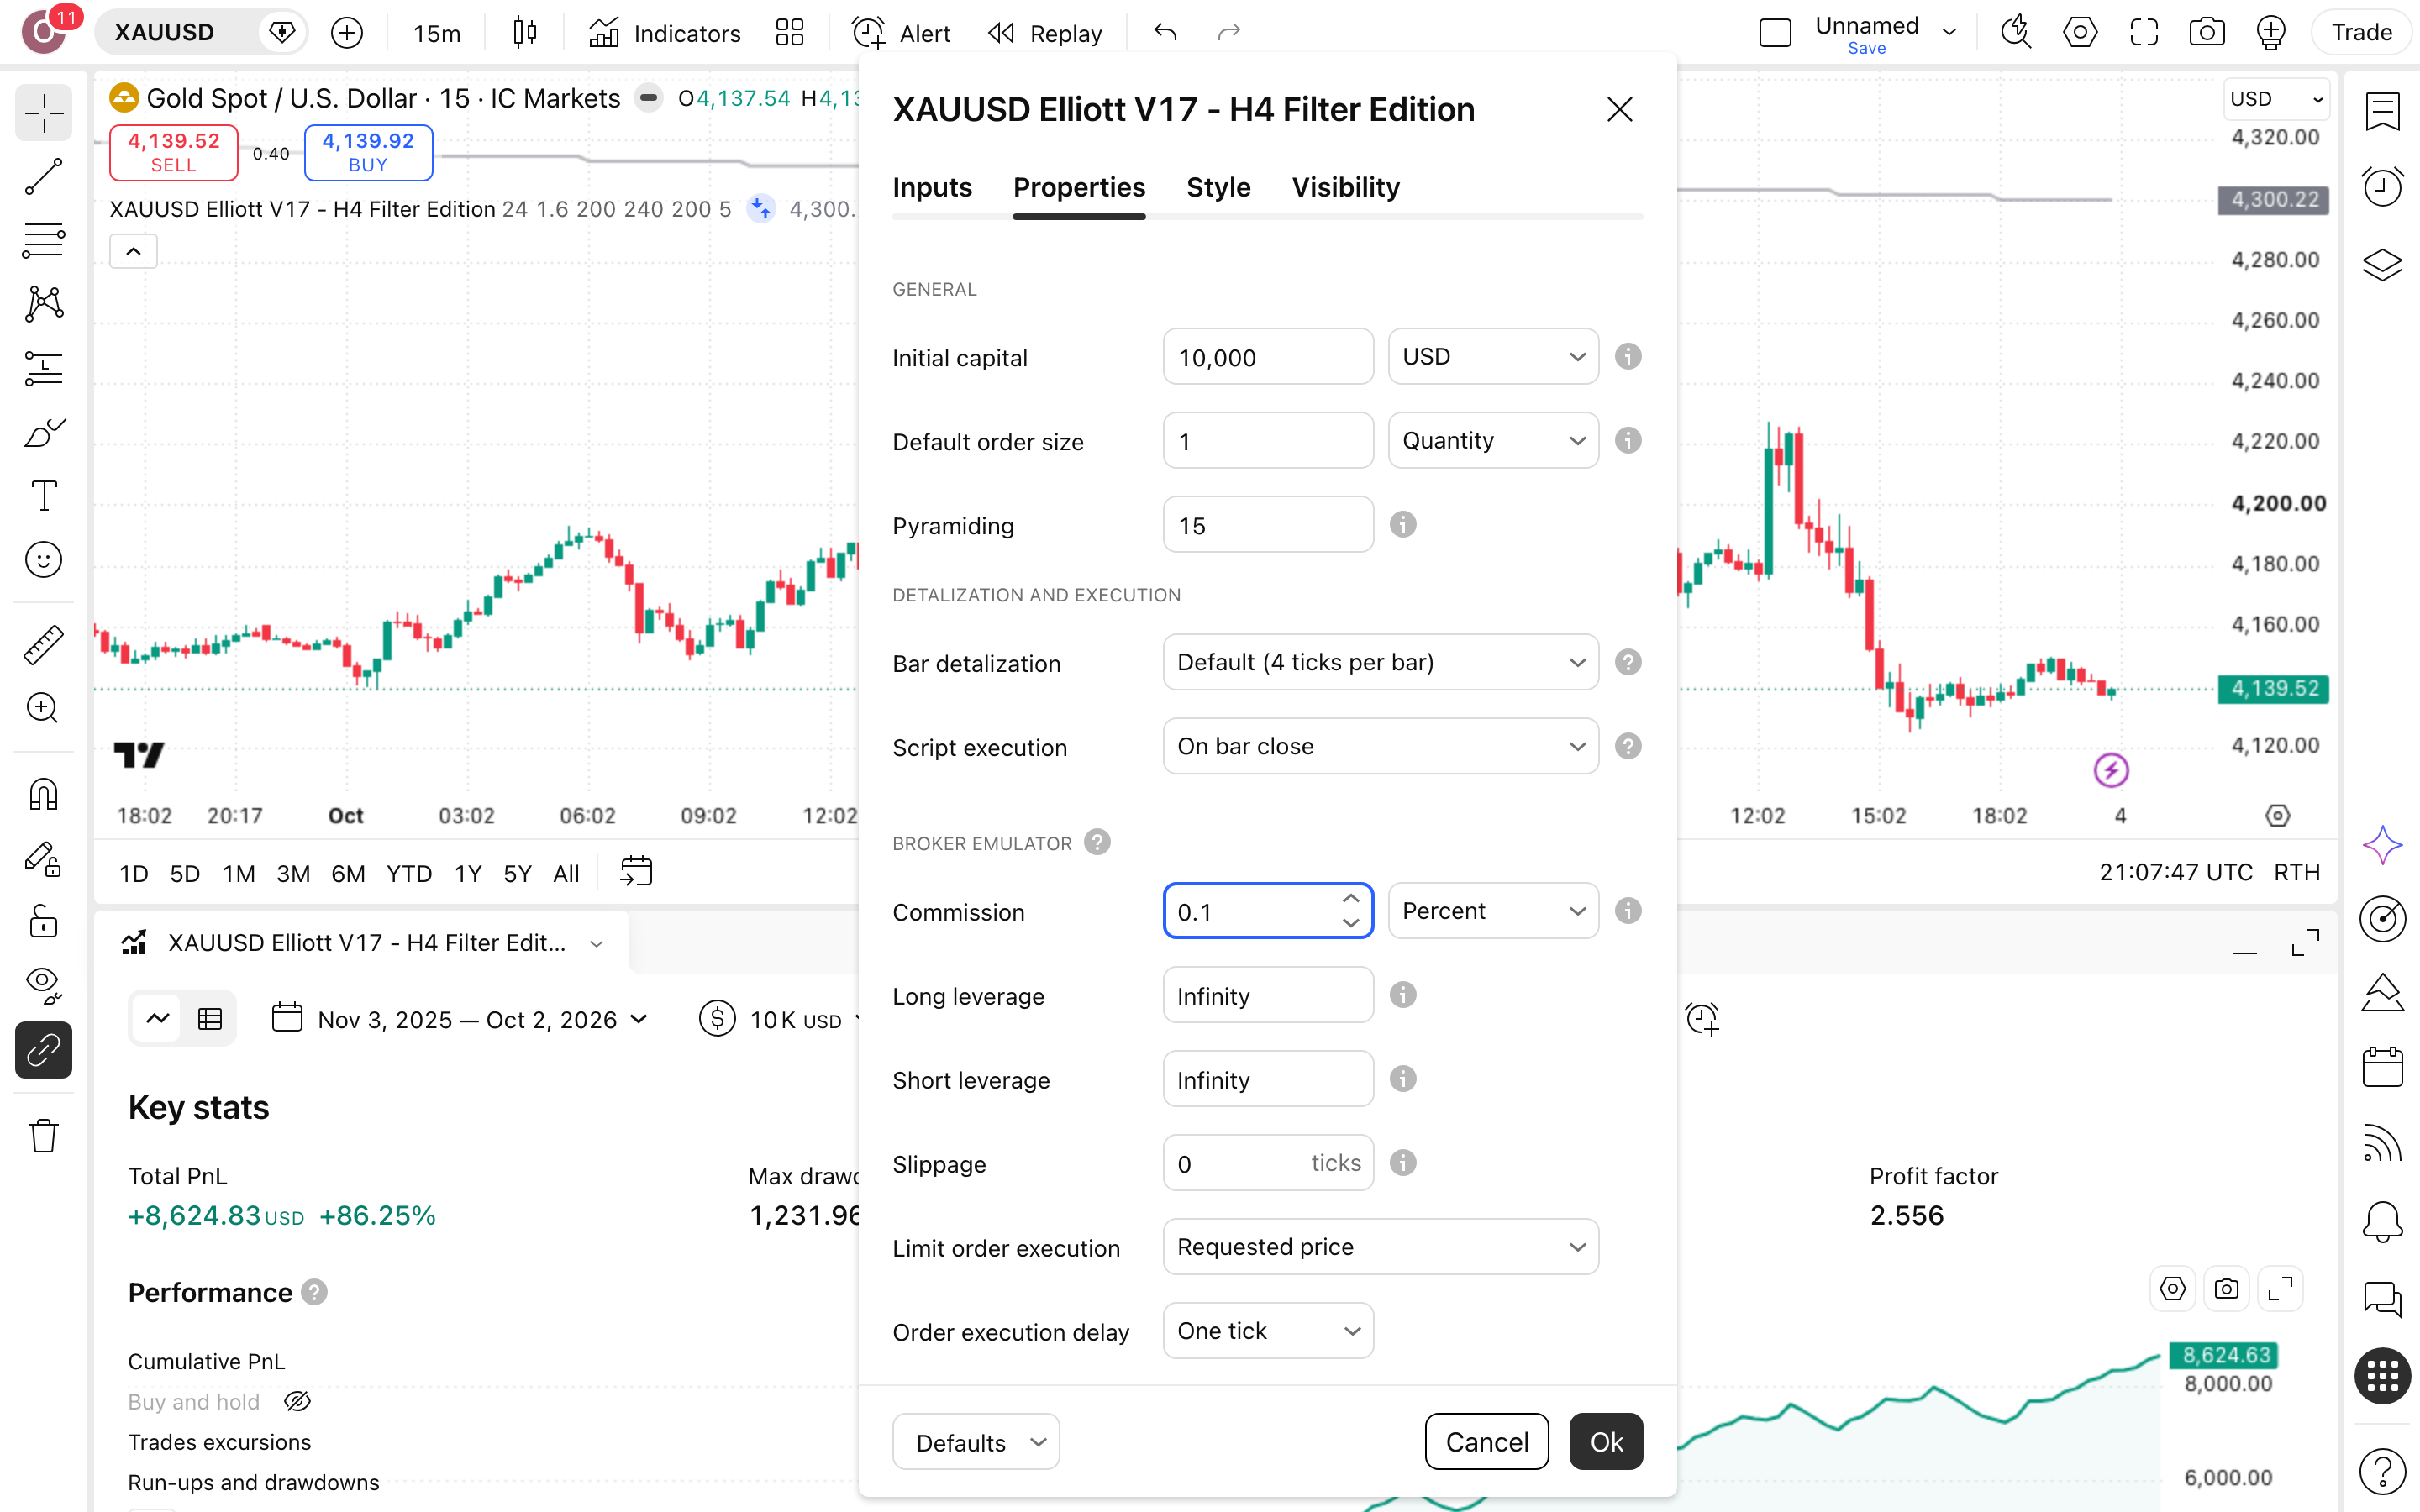Viewport: 2420px width, 1512px height.
Task: Open the commission Percent dropdown
Action: [1493, 910]
